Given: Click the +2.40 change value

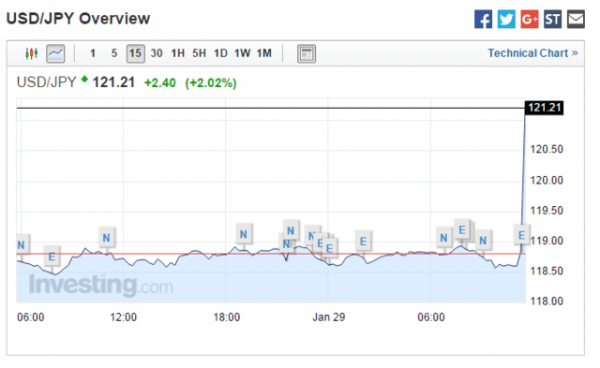Looking at the screenshot, I should pos(160,83).
